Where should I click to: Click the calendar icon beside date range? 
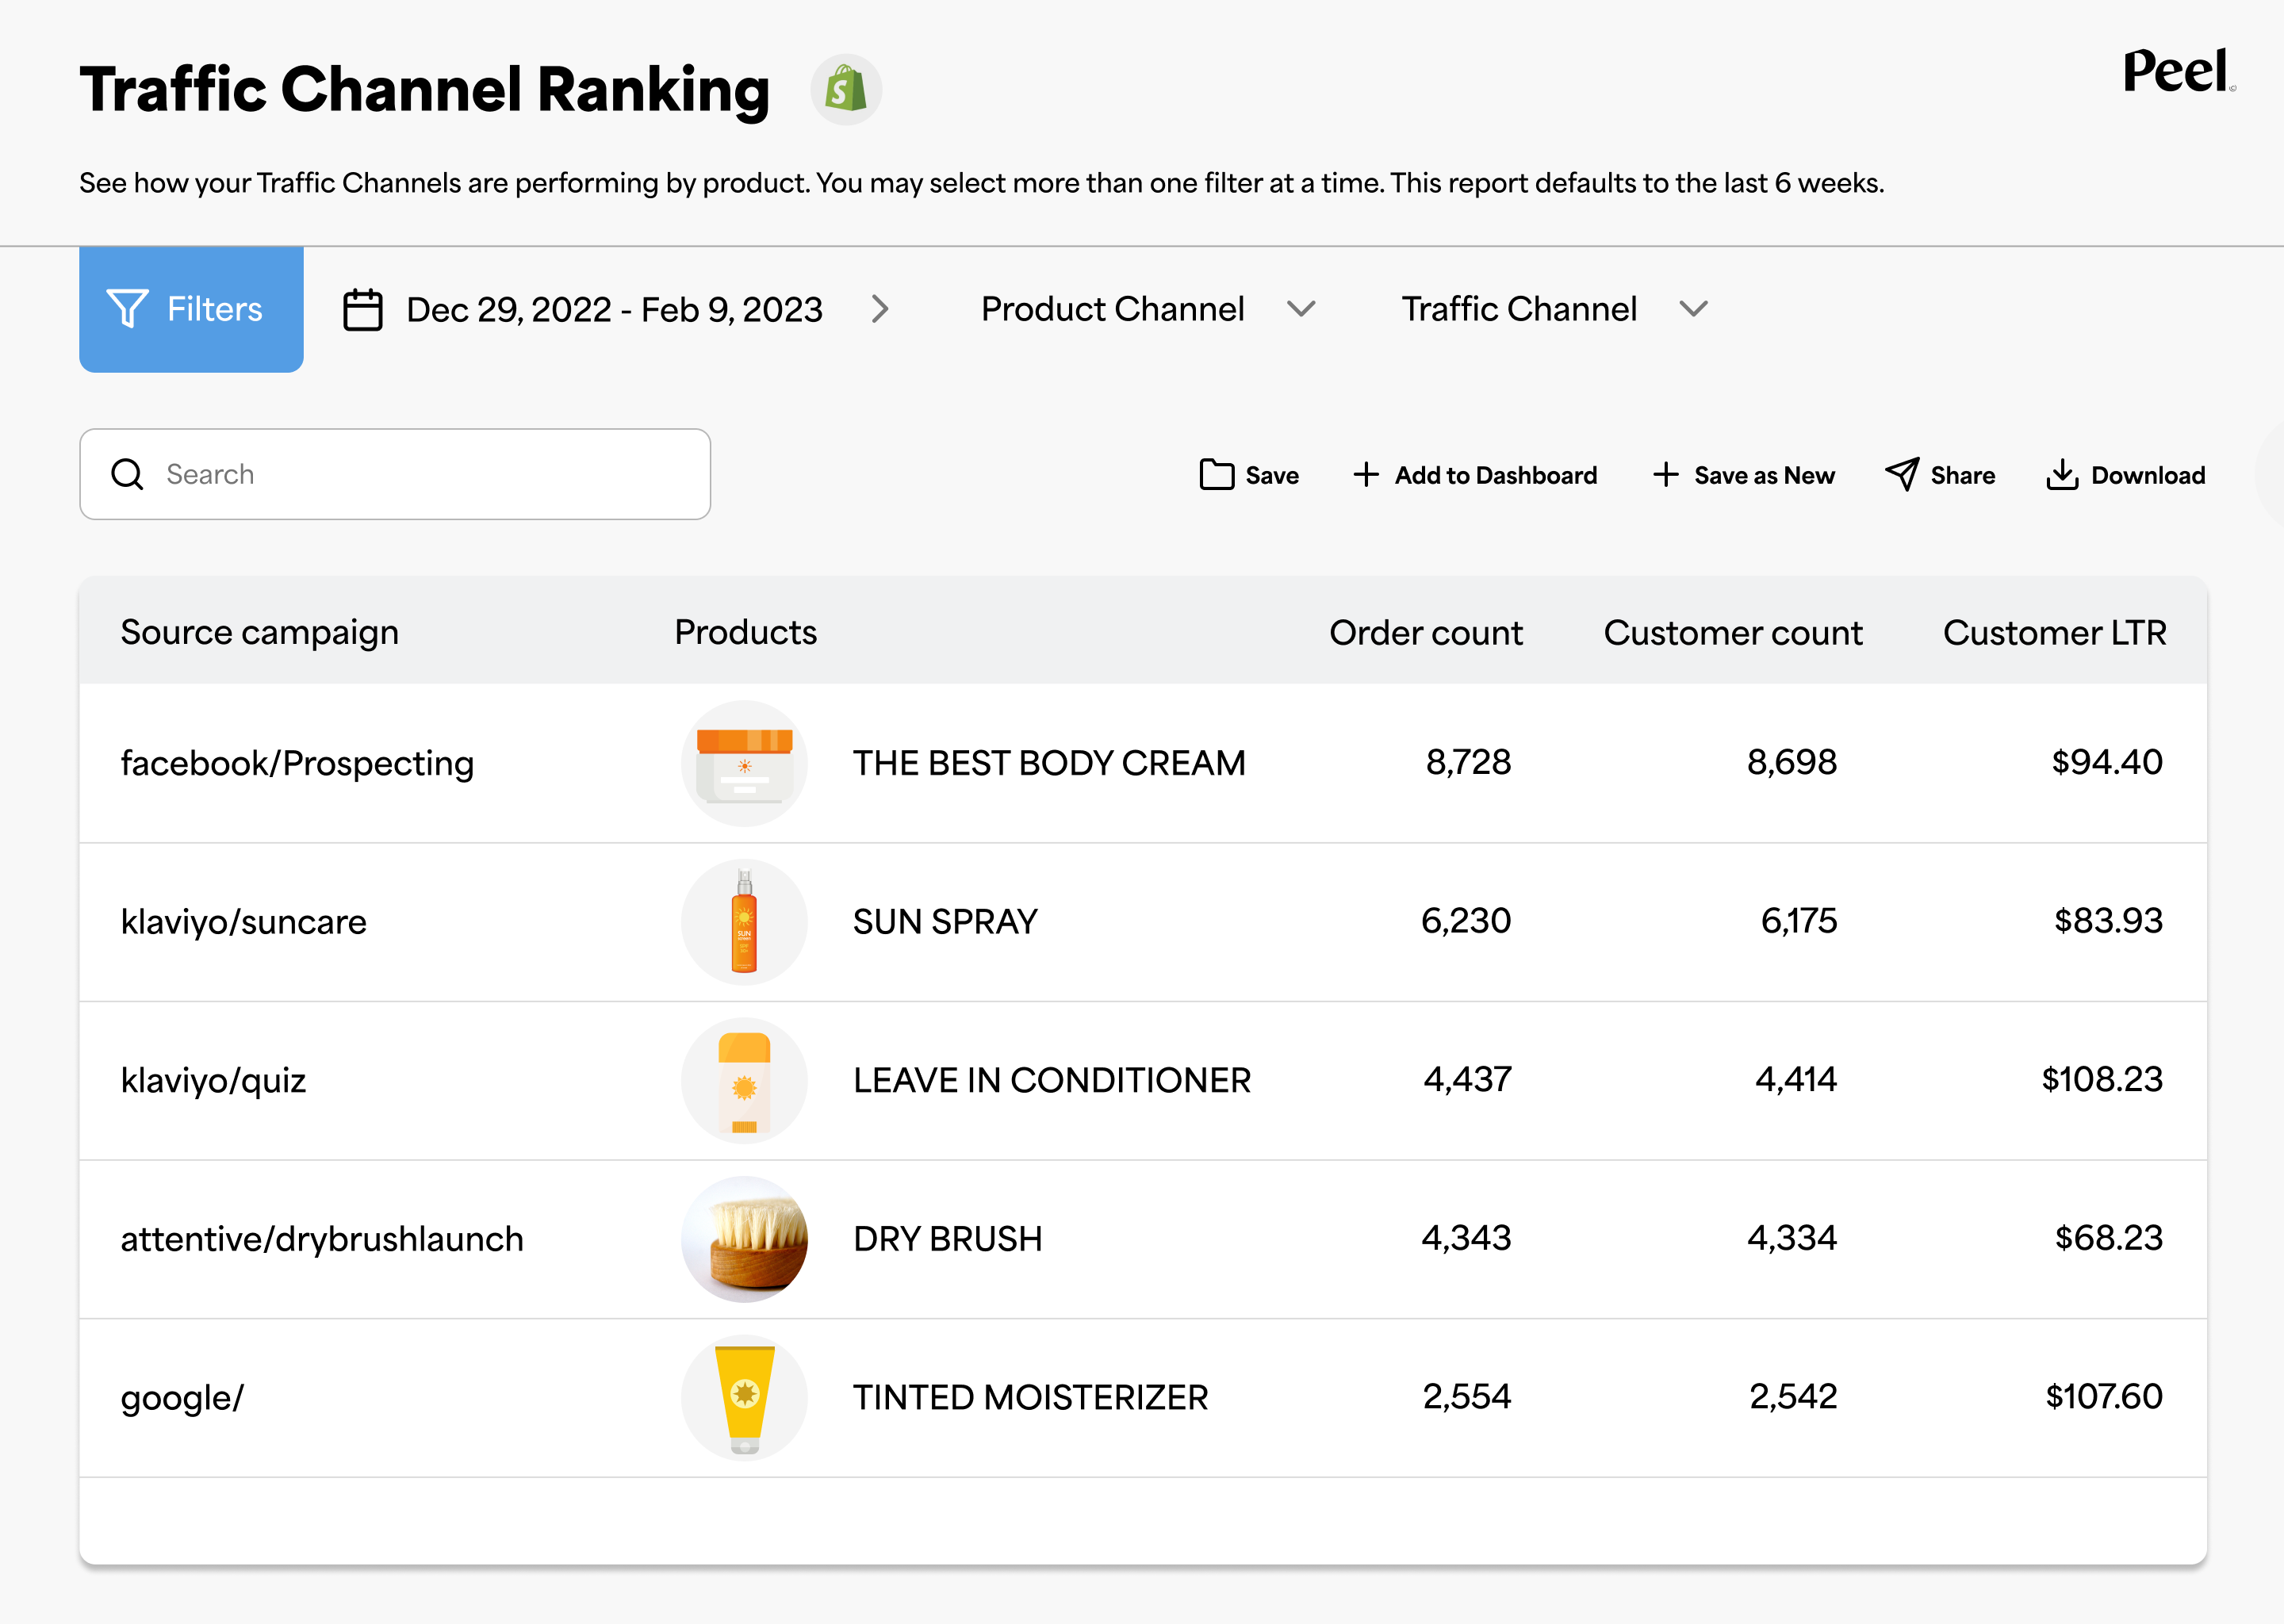362,310
